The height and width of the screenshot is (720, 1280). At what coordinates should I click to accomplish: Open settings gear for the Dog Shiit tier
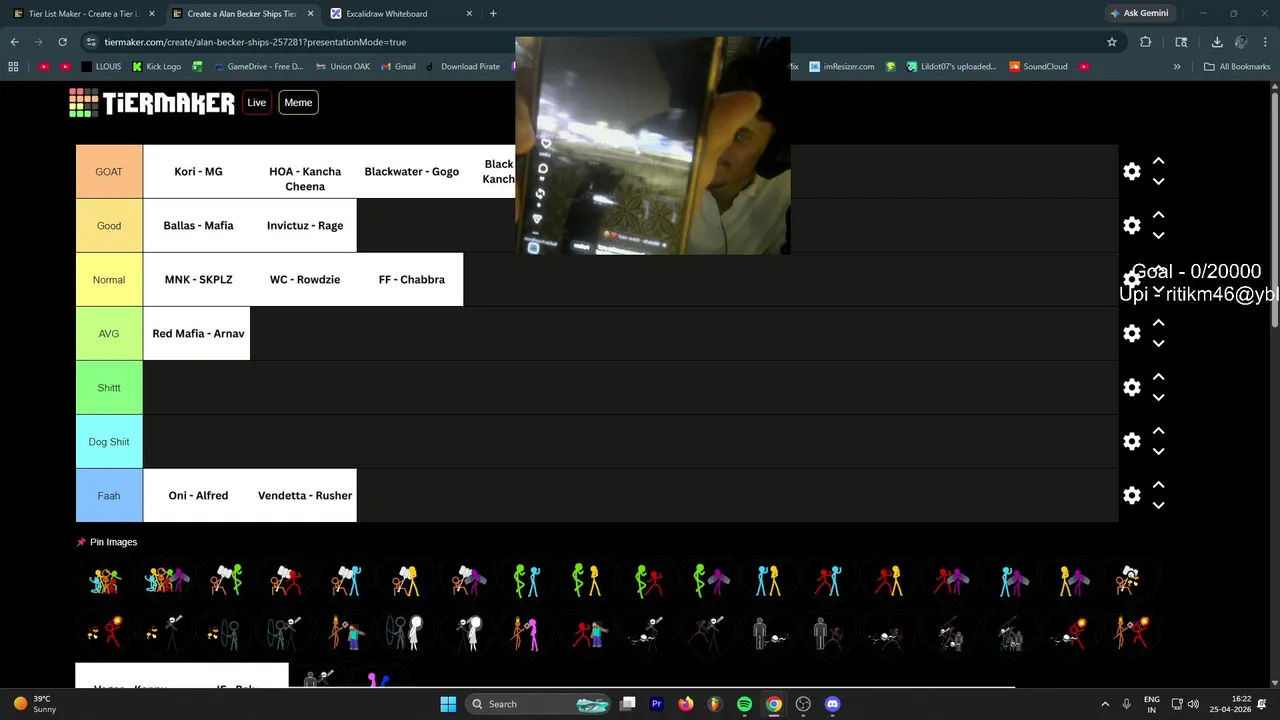click(x=1131, y=442)
